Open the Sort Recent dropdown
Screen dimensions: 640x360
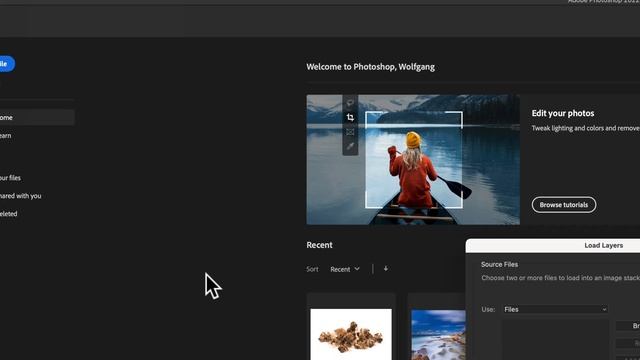coord(345,269)
